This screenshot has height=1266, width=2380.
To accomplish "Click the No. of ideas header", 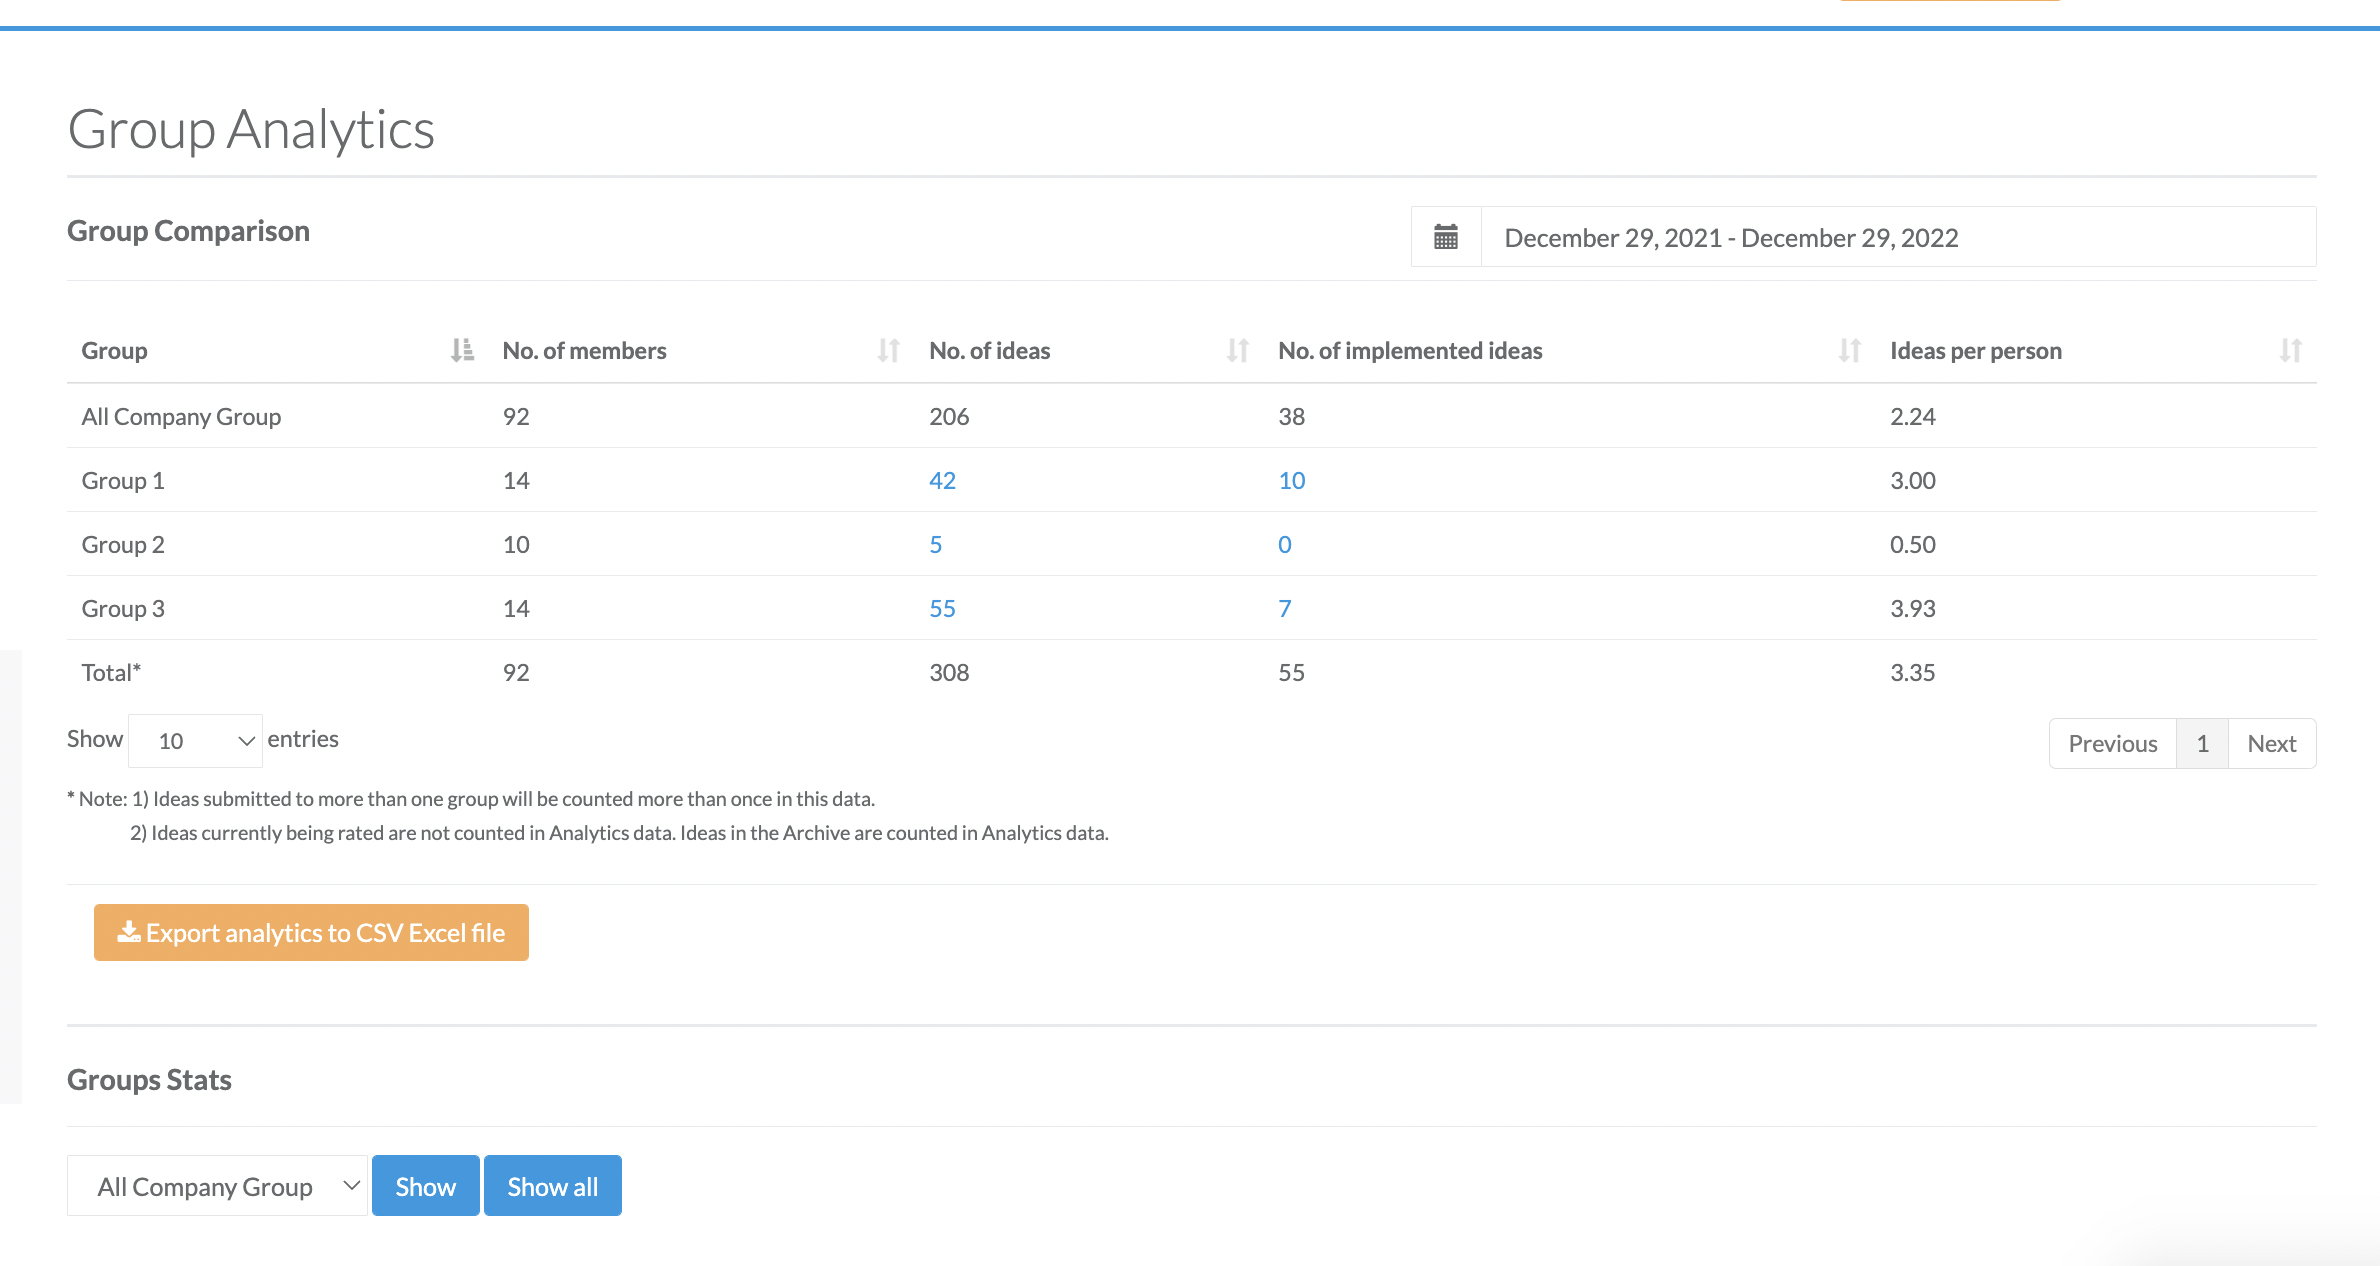I will click(990, 350).
